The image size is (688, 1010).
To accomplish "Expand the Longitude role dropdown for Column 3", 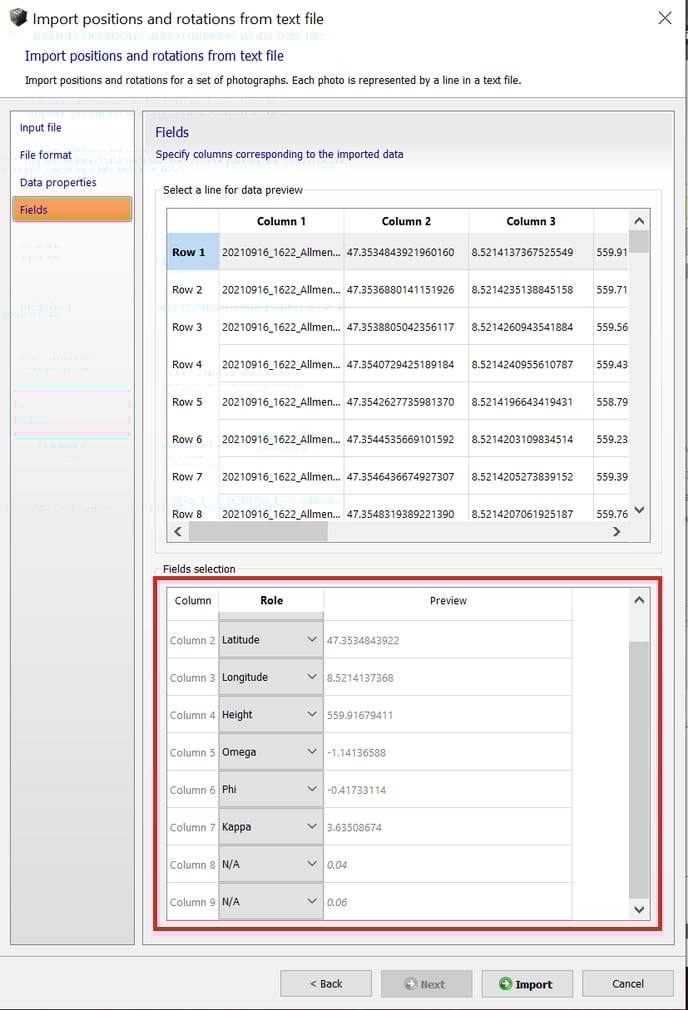I will (271, 677).
